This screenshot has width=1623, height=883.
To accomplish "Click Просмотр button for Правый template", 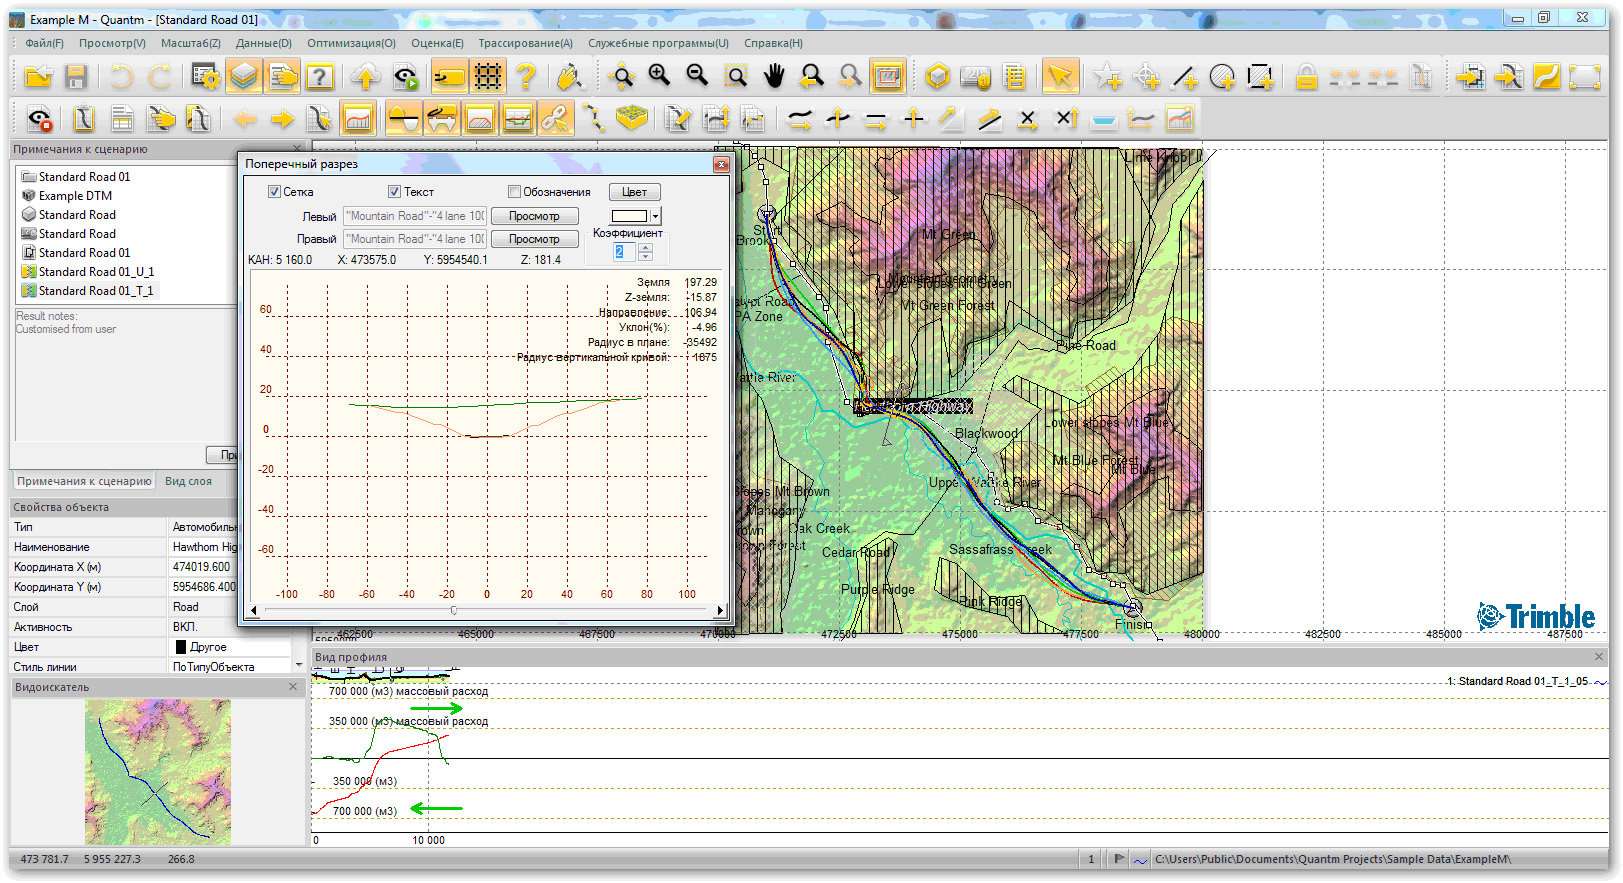I will point(534,239).
